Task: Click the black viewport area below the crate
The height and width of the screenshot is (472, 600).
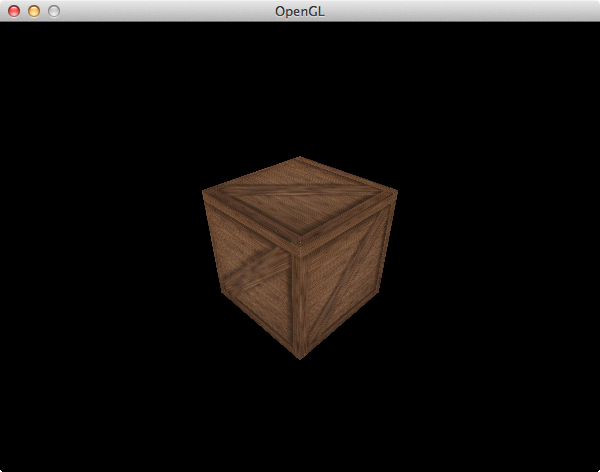Action: 300,420
